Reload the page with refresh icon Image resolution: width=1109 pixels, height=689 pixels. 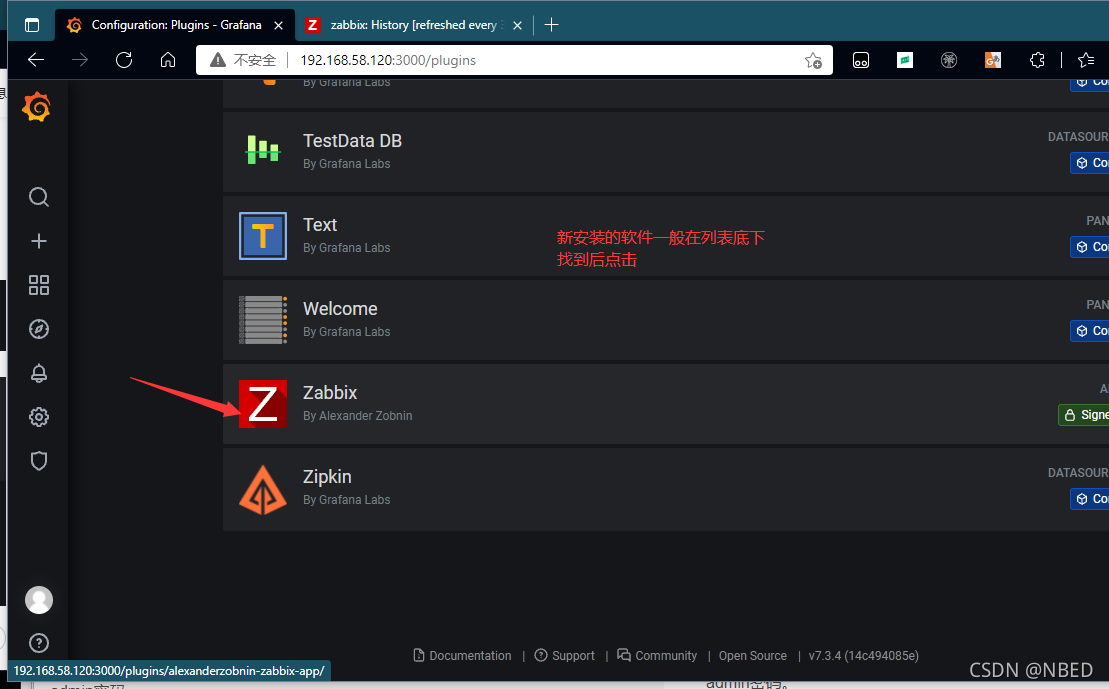[124, 60]
